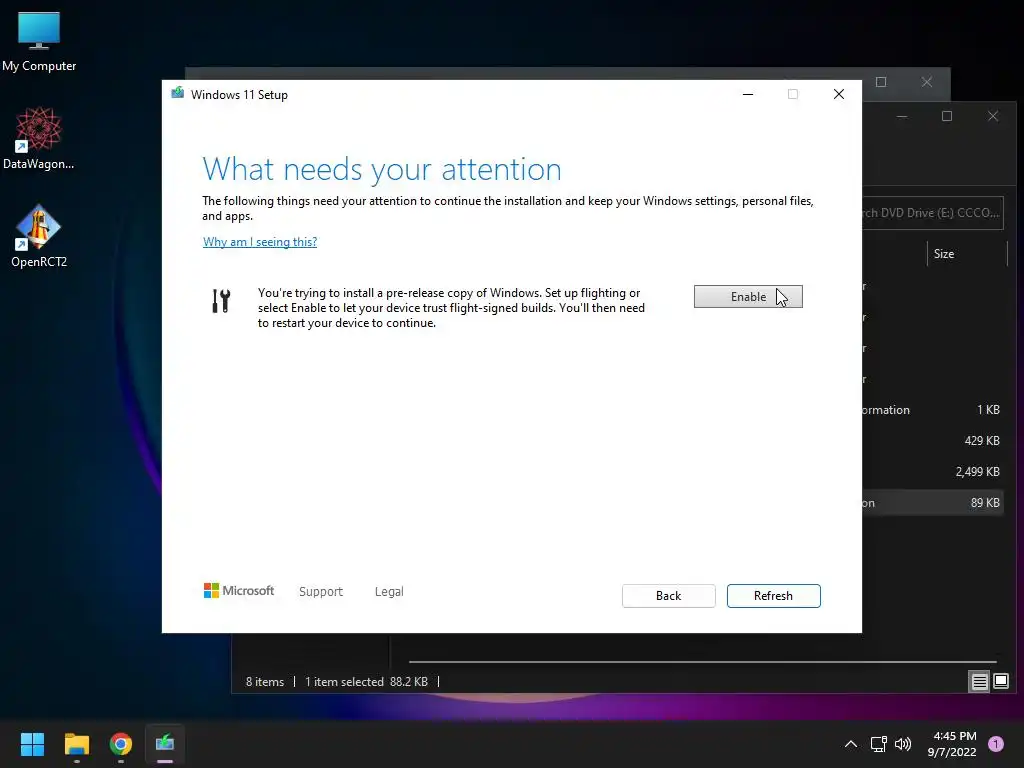
Task: Click the wrench and screwdriver tools icon
Action: point(221,300)
